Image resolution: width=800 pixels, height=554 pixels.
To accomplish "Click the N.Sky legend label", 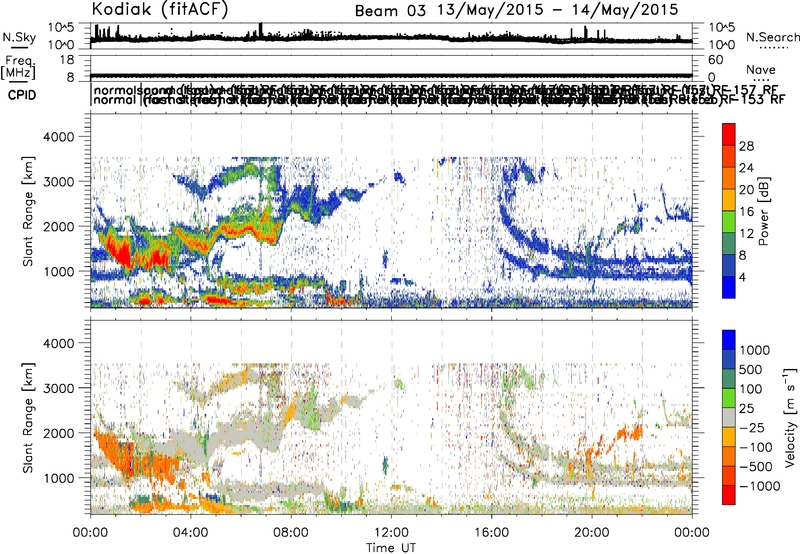I will [x=19, y=37].
